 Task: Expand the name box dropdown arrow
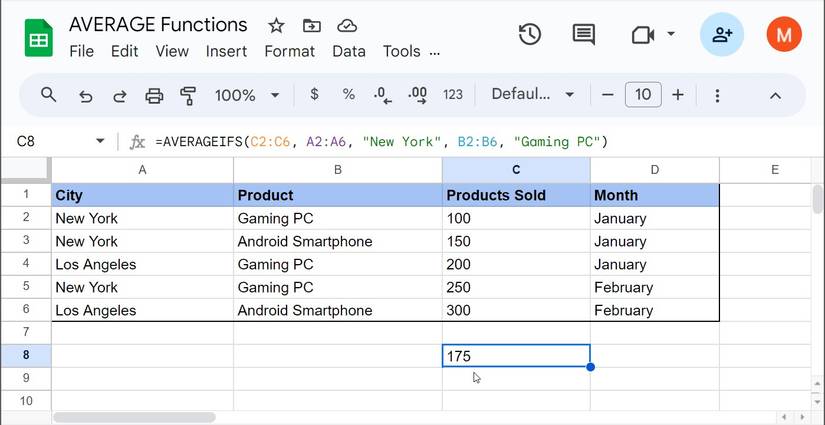pos(100,142)
